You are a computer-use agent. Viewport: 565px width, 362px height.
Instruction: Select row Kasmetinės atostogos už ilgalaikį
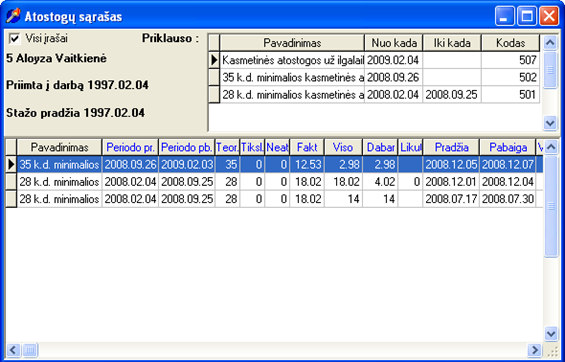(x=374, y=60)
